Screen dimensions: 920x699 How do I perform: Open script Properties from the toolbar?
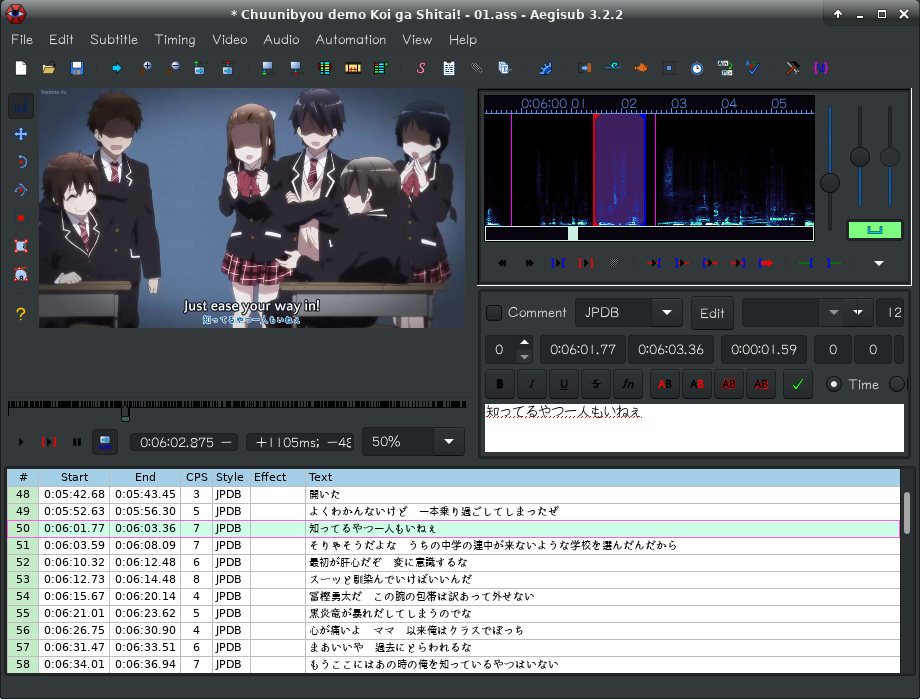449,68
